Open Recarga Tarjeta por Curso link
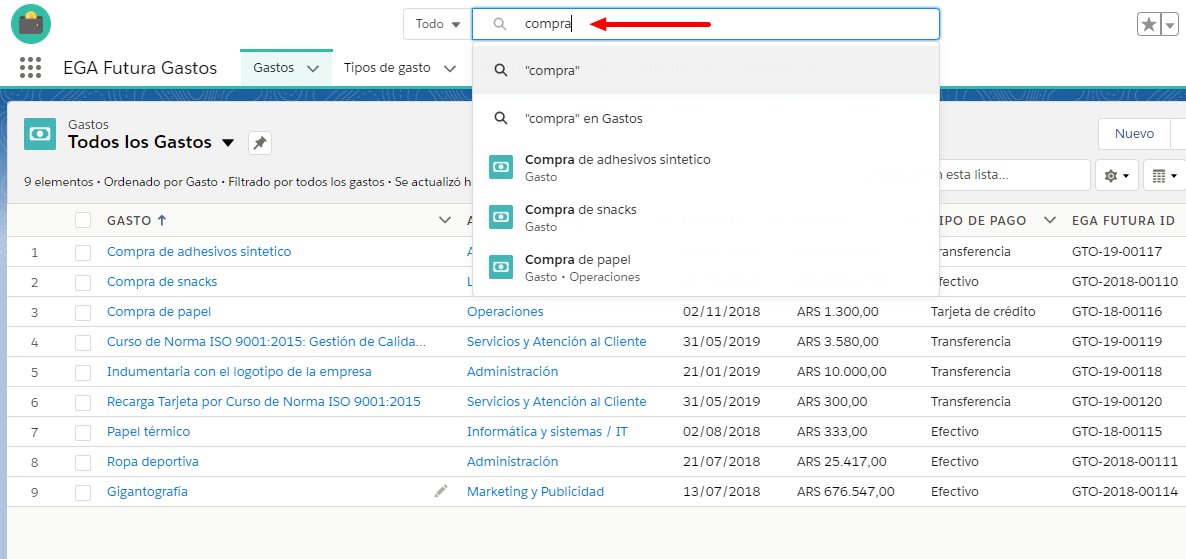The width and height of the screenshot is (1186, 559). 264,401
